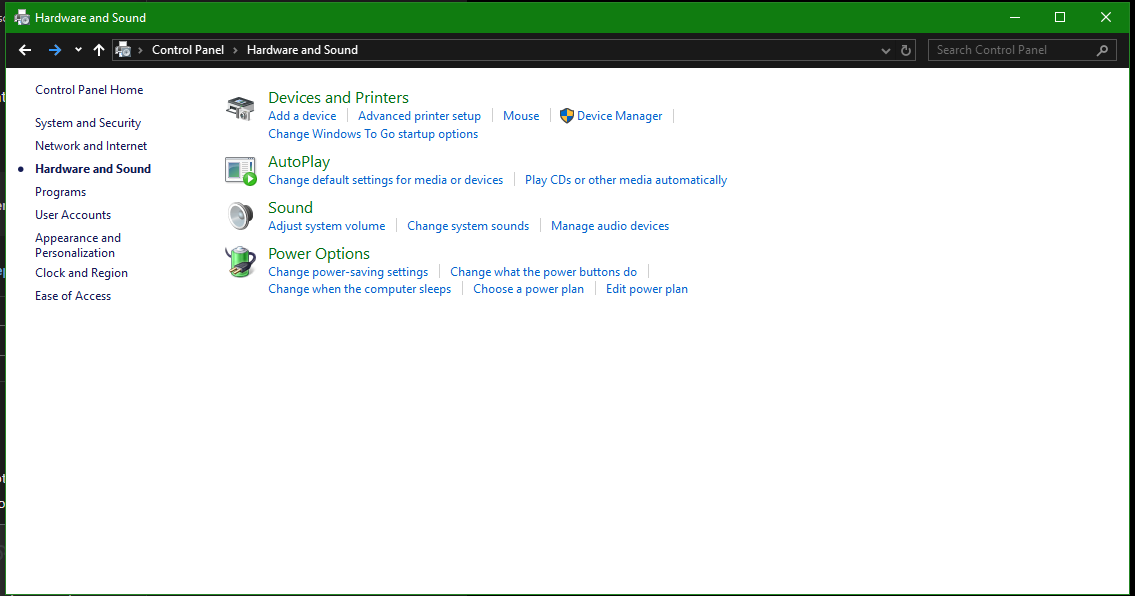Open Manage audio devices

tap(610, 226)
